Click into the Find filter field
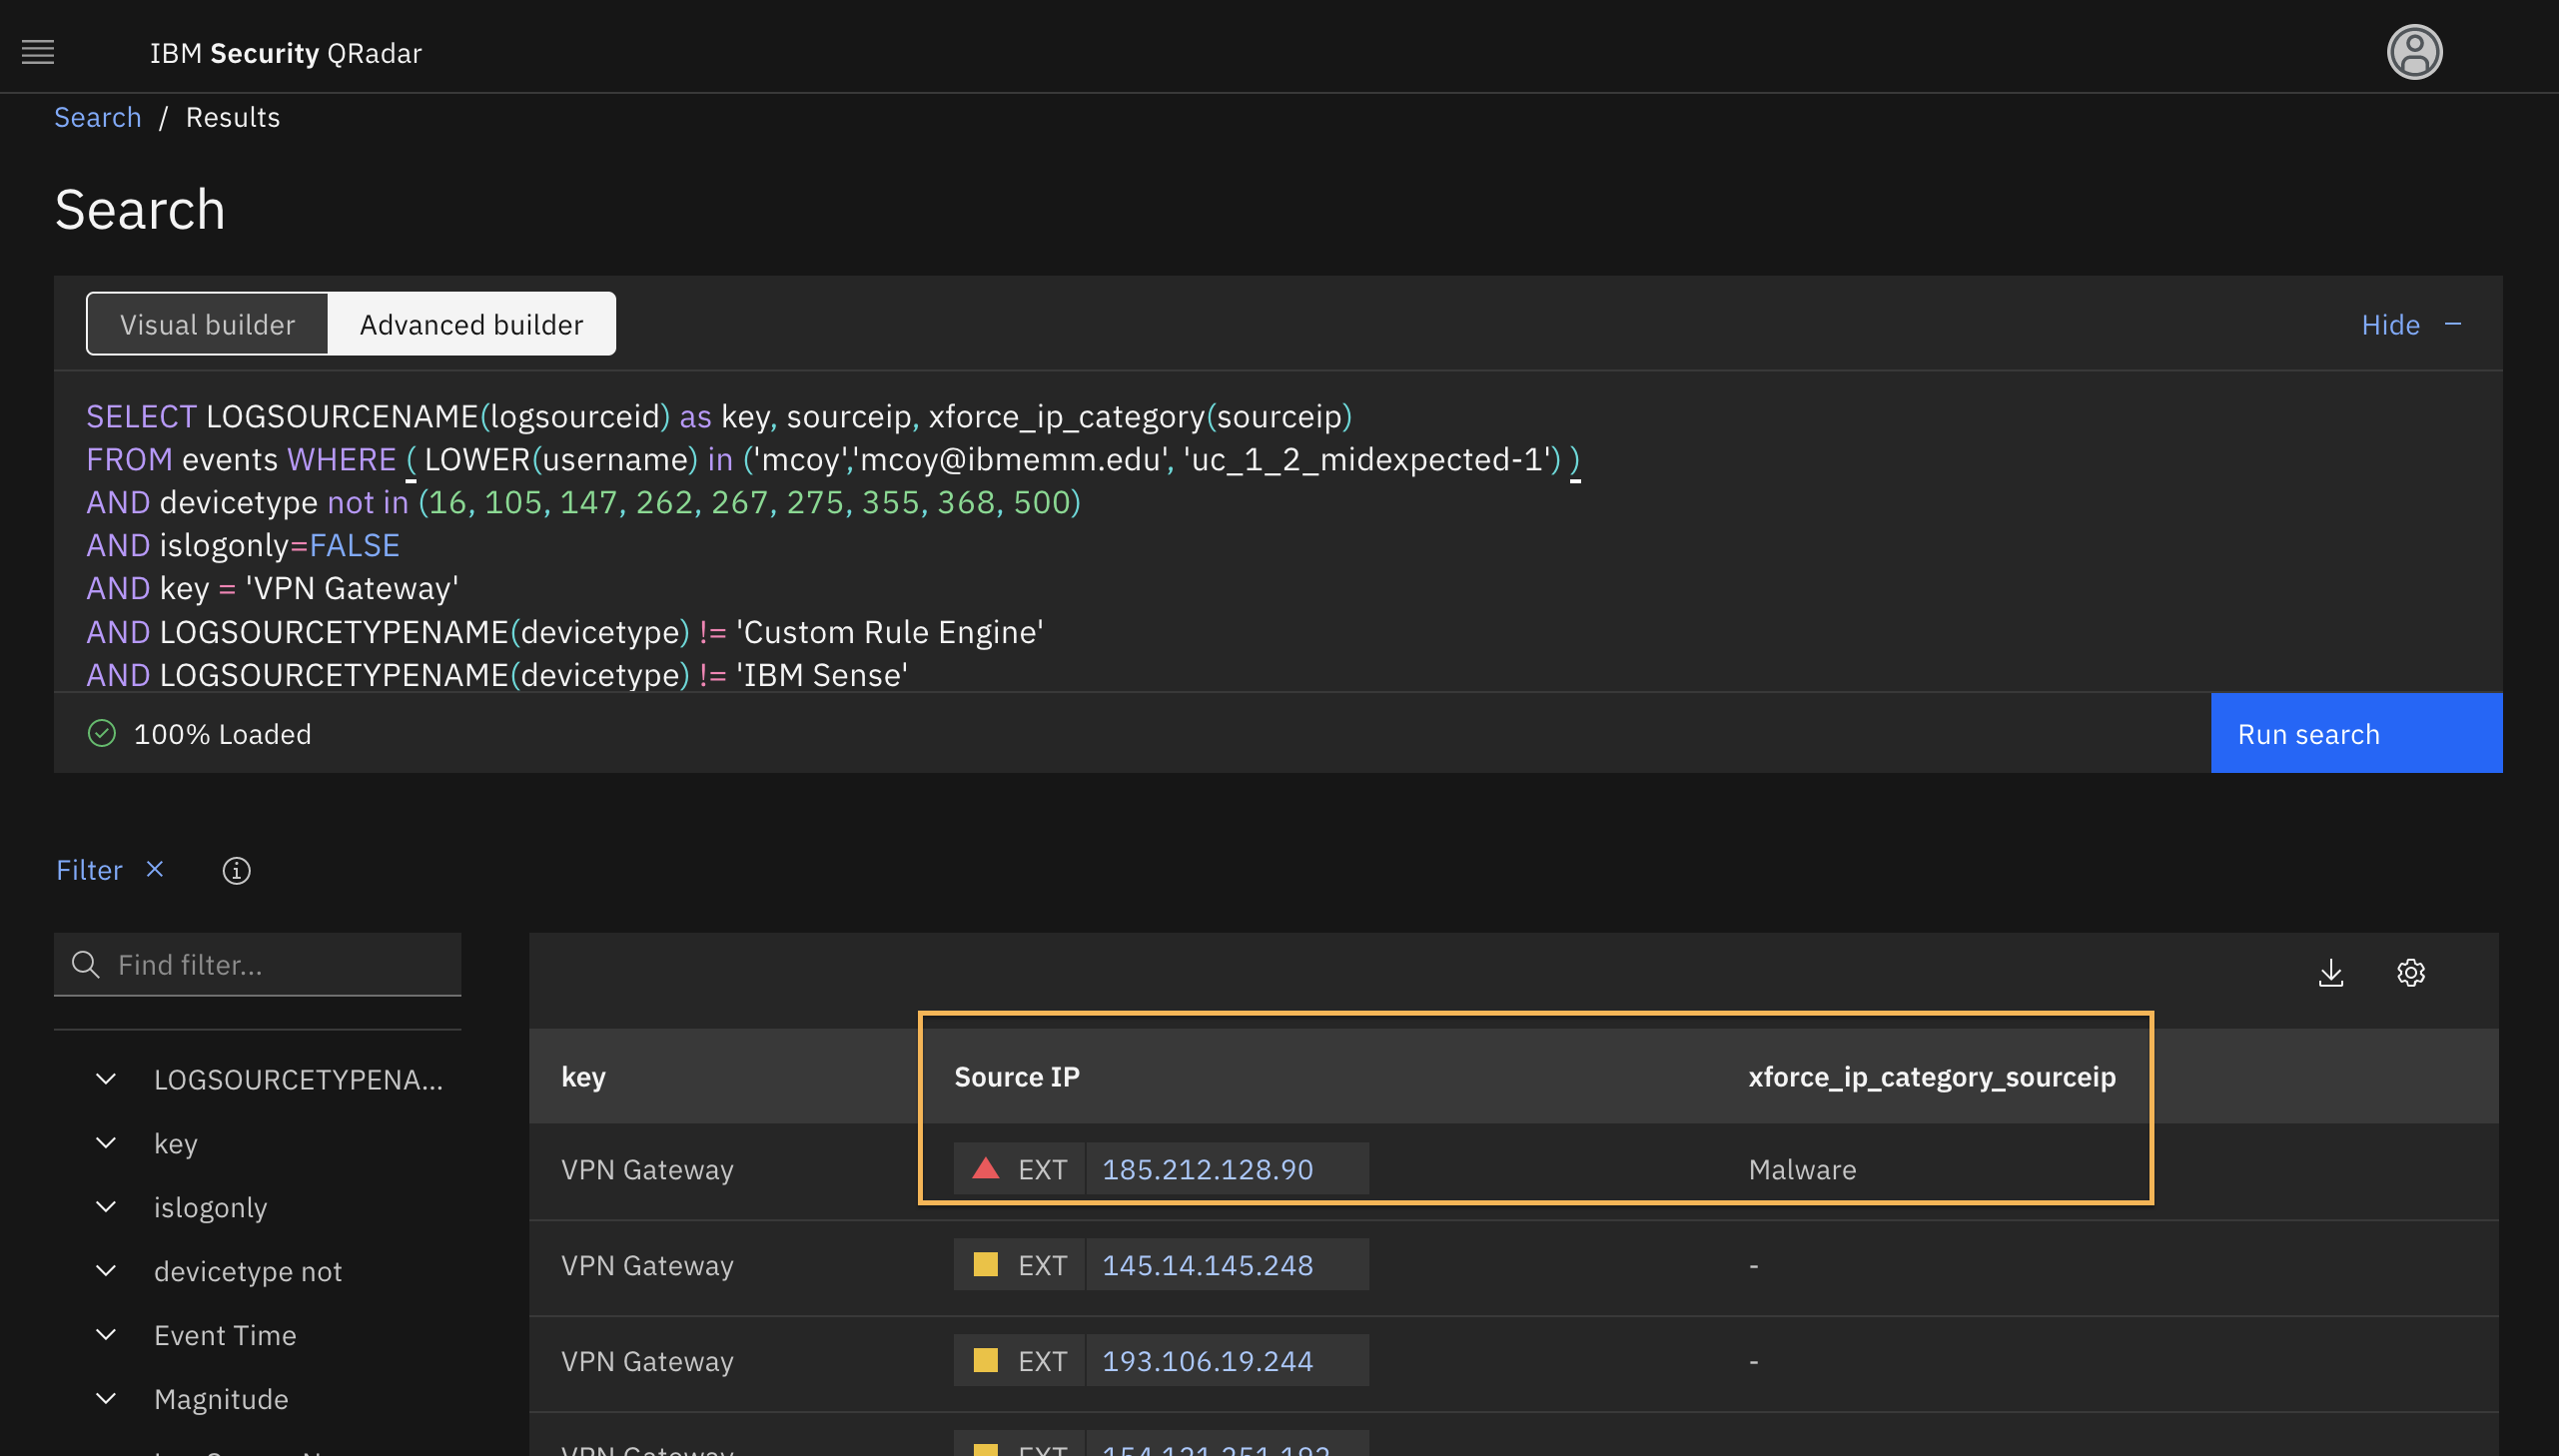2559x1456 pixels. (280, 964)
